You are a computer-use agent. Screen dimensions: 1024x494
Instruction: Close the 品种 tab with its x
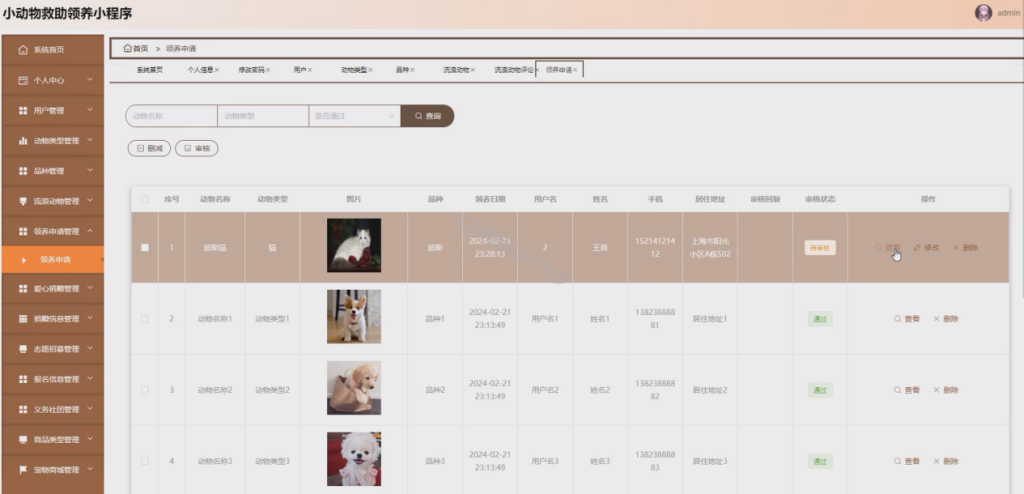[412, 70]
